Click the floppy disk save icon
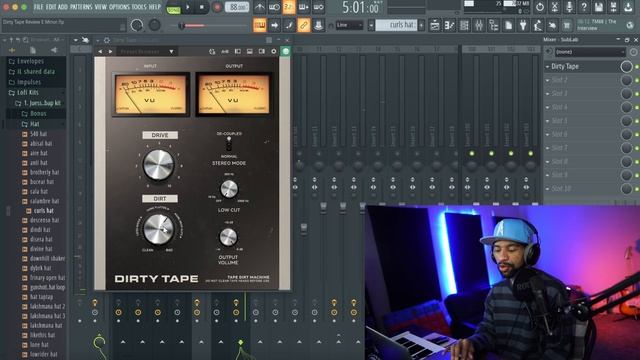Viewport: 640px width, 360px height. click(x=599, y=7)
